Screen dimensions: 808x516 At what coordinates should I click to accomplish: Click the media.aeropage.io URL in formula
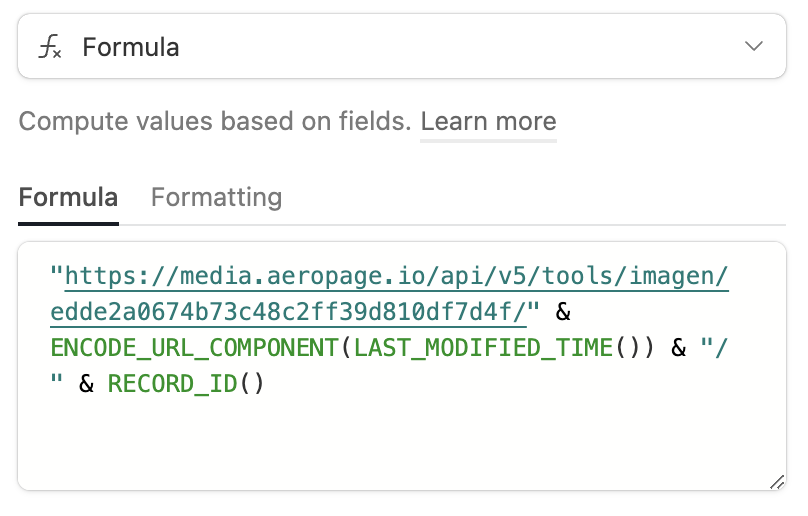(x=396, y=276)
